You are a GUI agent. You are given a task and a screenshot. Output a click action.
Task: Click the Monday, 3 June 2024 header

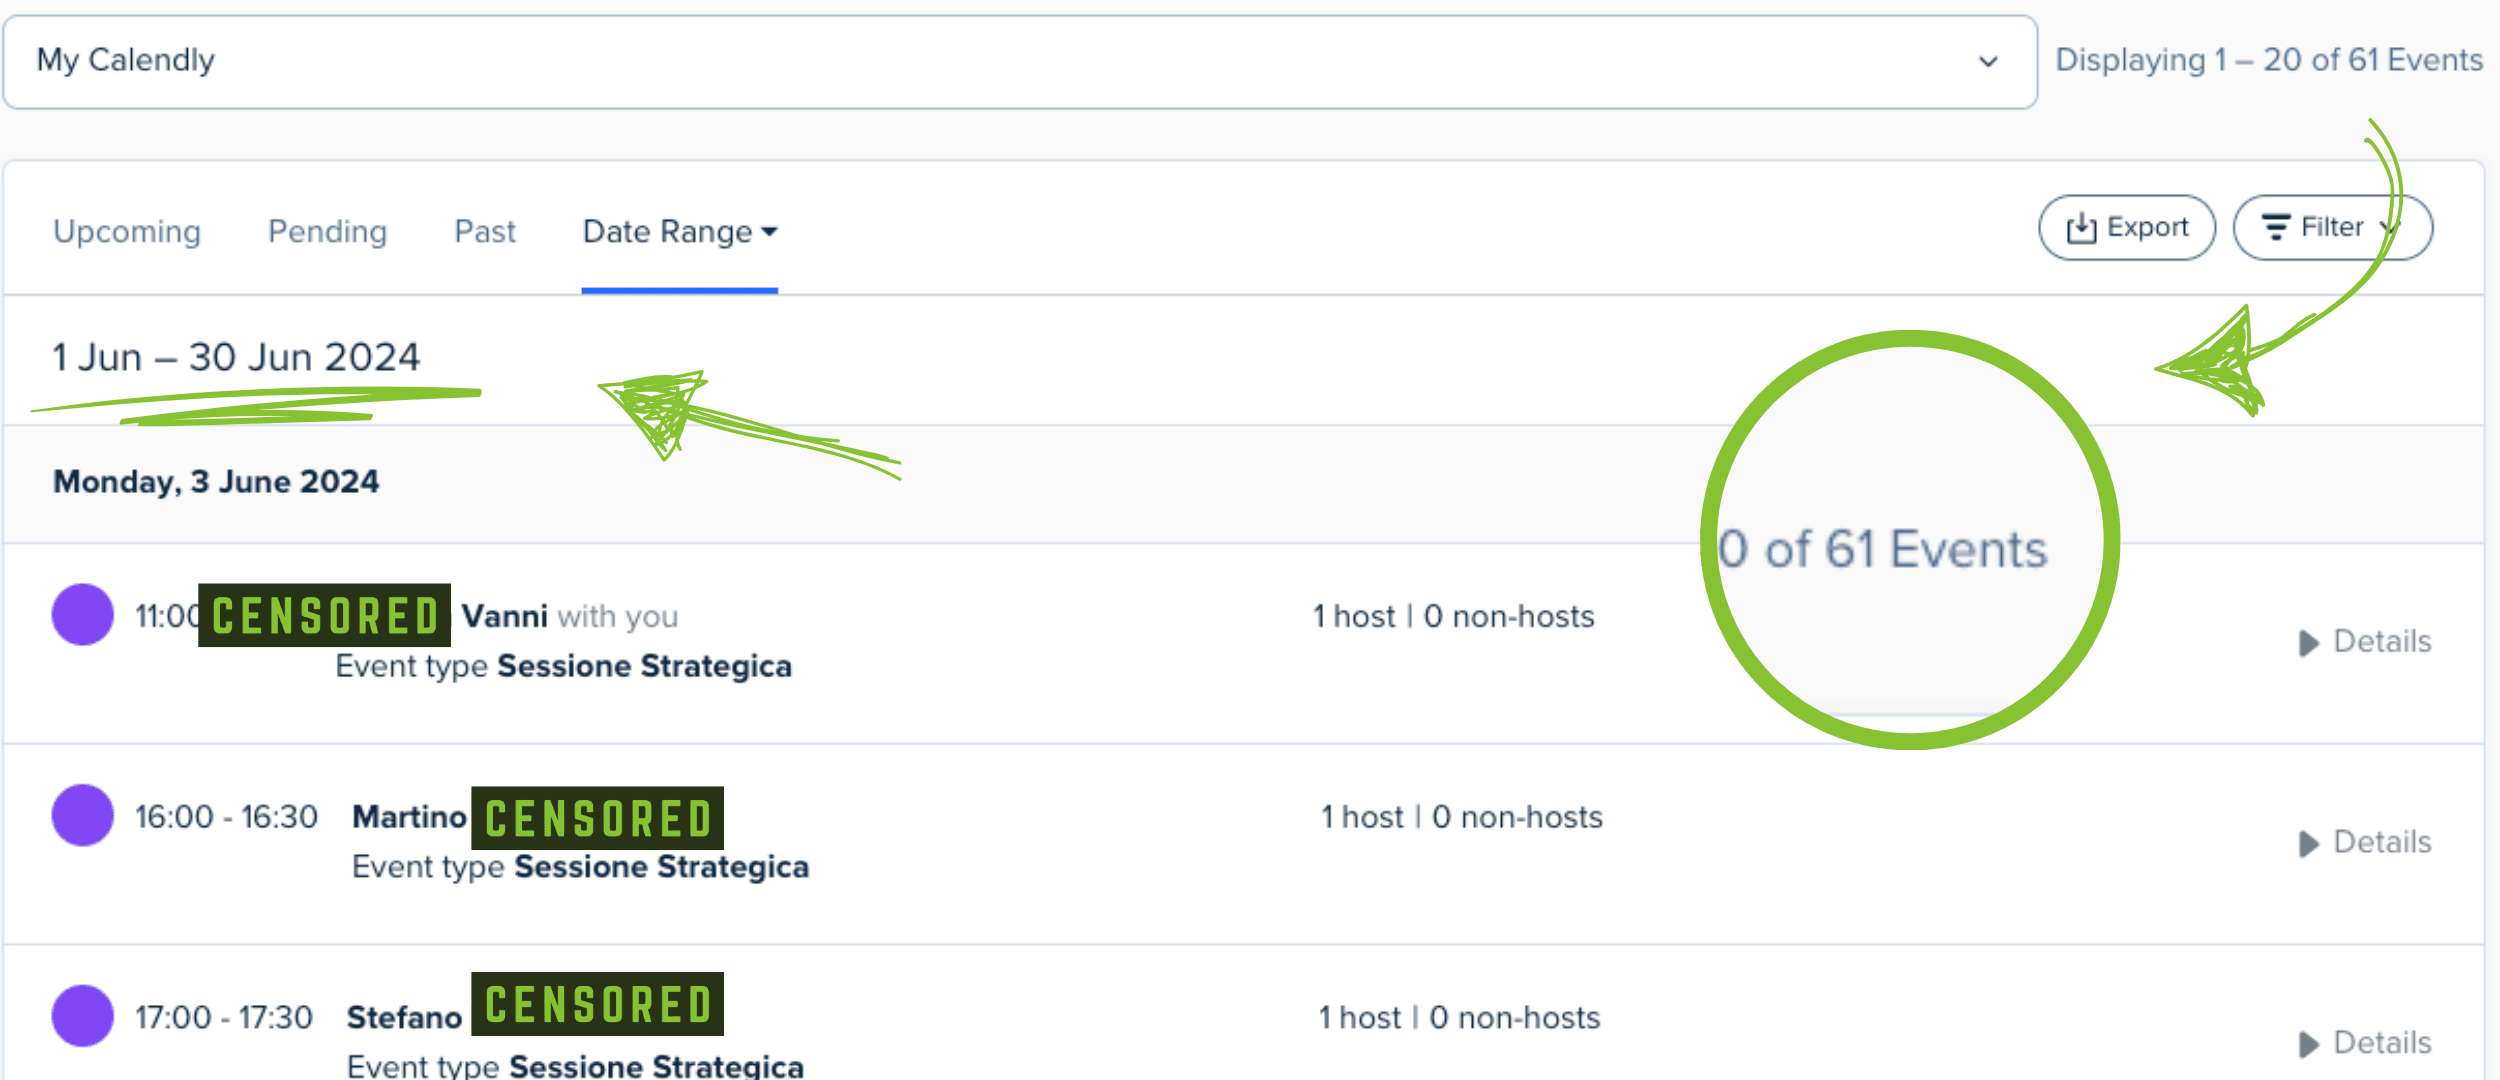(216, 482)
